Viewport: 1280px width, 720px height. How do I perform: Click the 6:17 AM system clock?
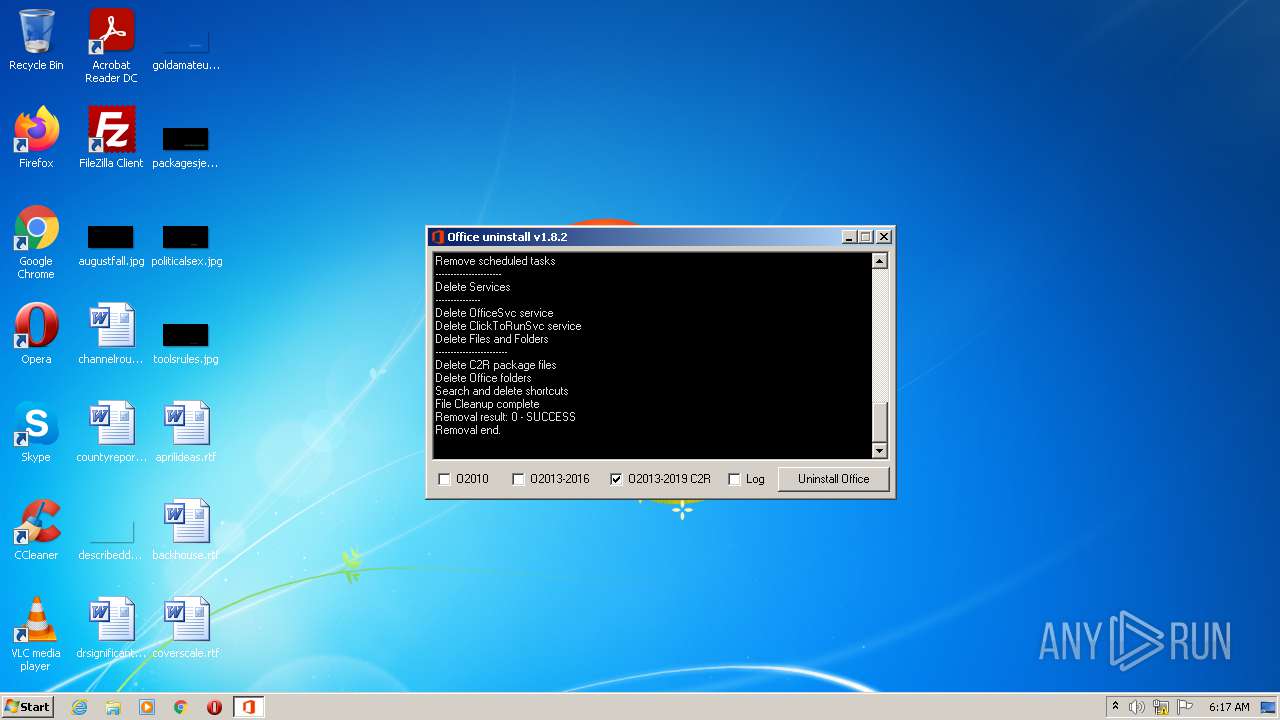pos(1229,707)
